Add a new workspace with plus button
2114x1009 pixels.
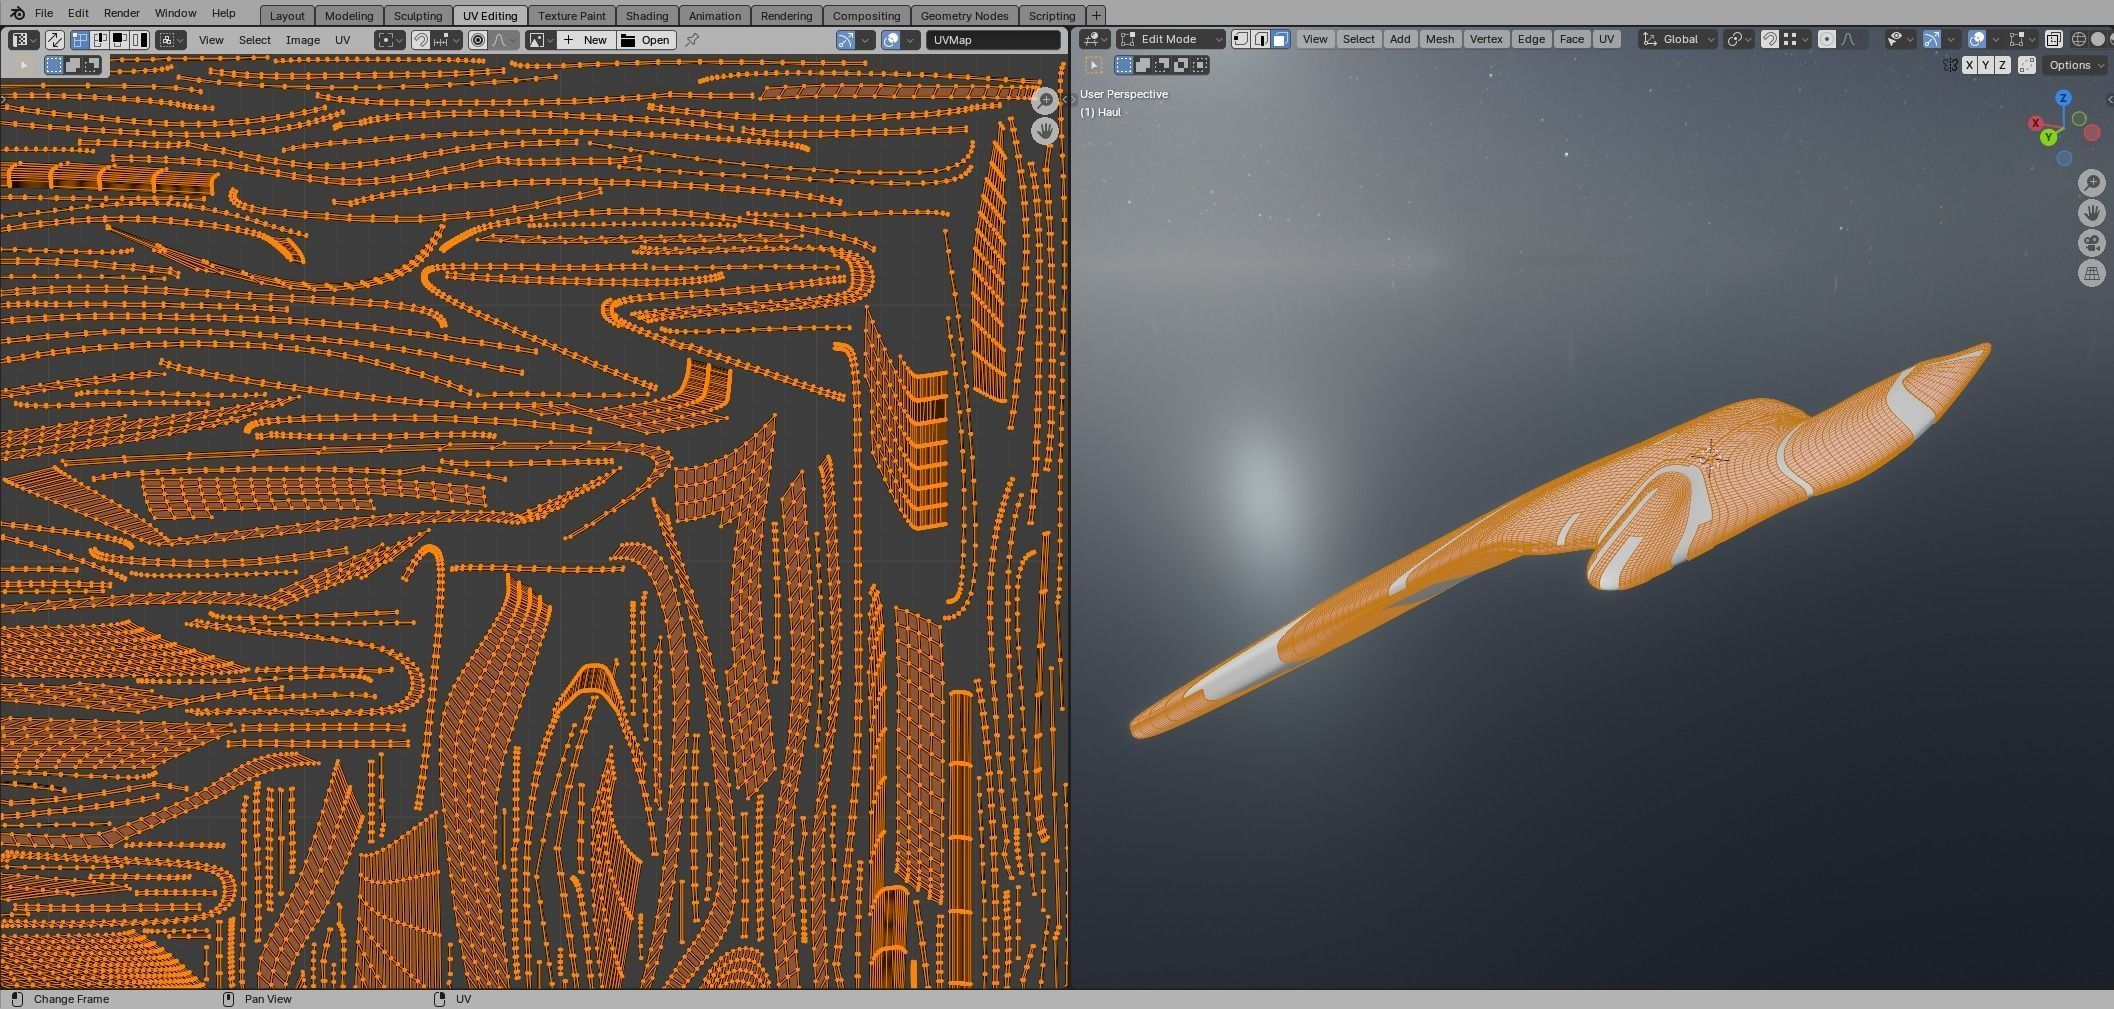tap(1096, 16)
